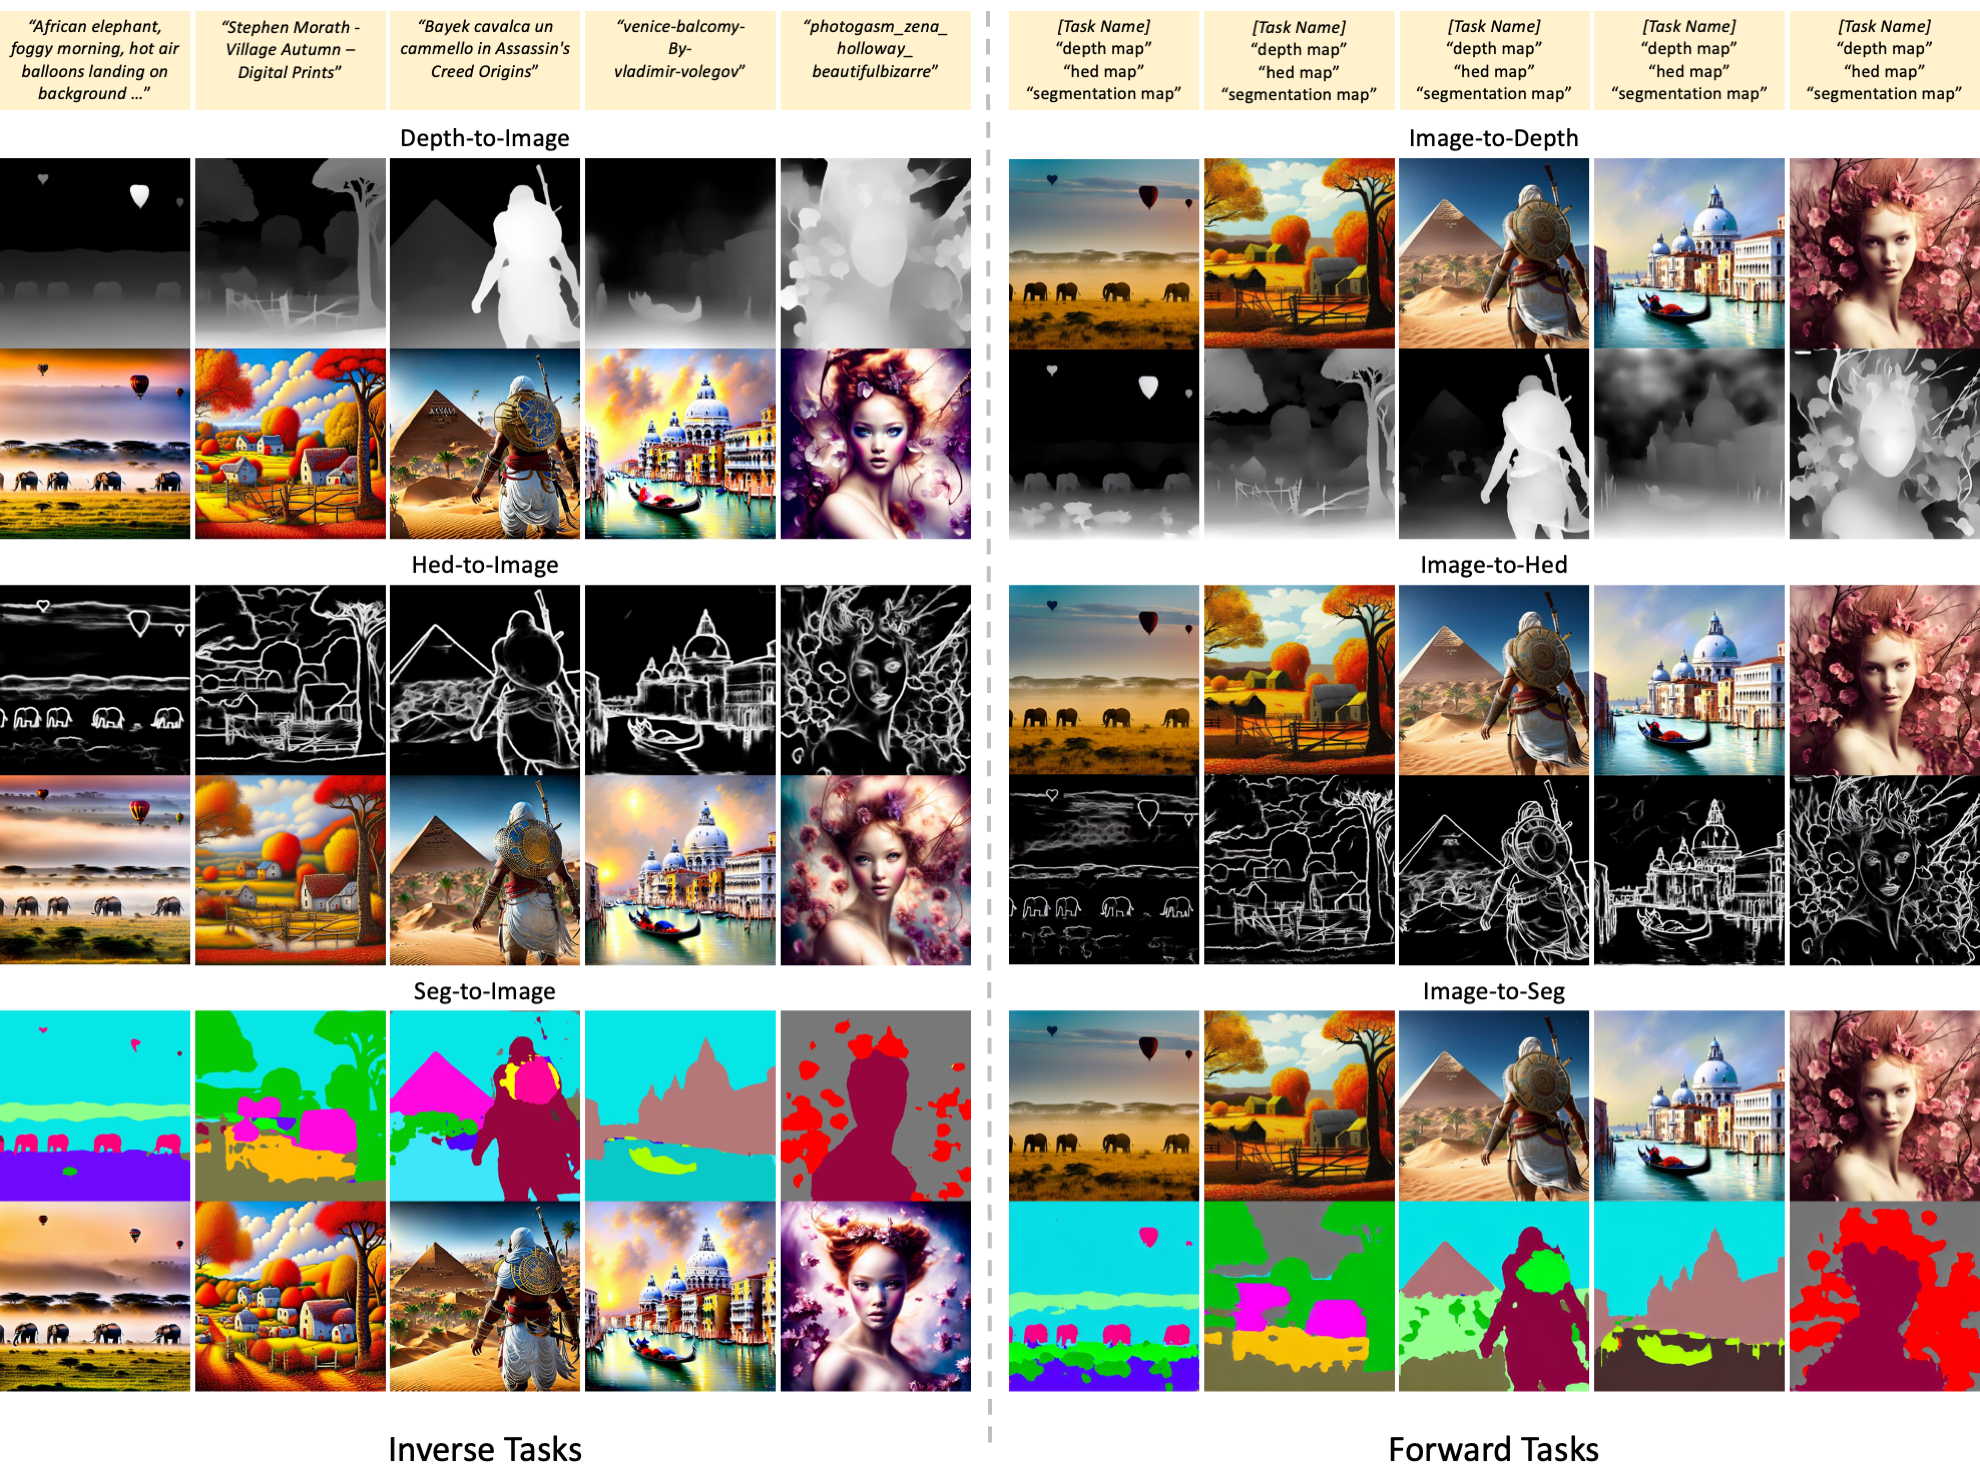Click the Hed-to-Image section heading
This screenshot has width=1980, height=1475.
click(484, 565)
